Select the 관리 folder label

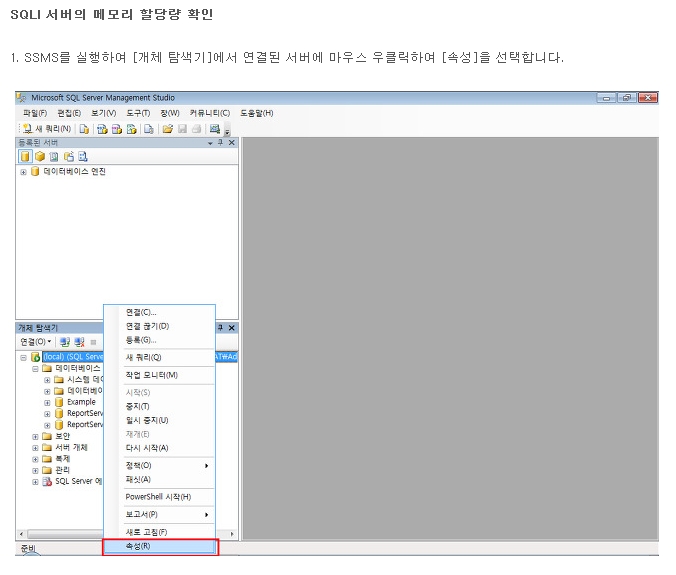point(63,469)
